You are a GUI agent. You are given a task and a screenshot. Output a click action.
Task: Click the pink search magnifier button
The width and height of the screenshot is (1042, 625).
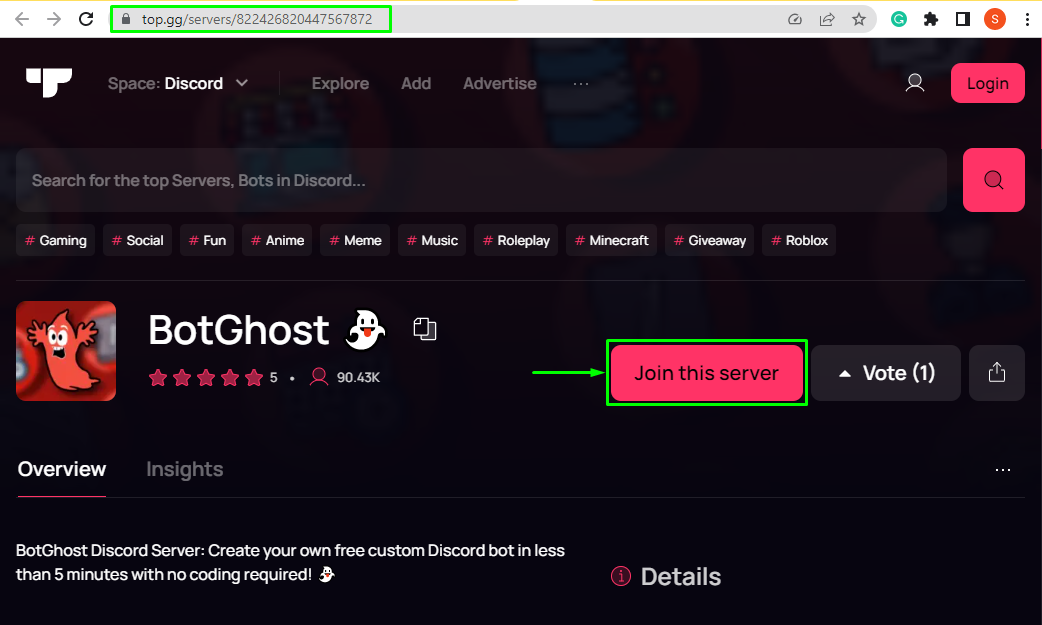tap(993, 180)
